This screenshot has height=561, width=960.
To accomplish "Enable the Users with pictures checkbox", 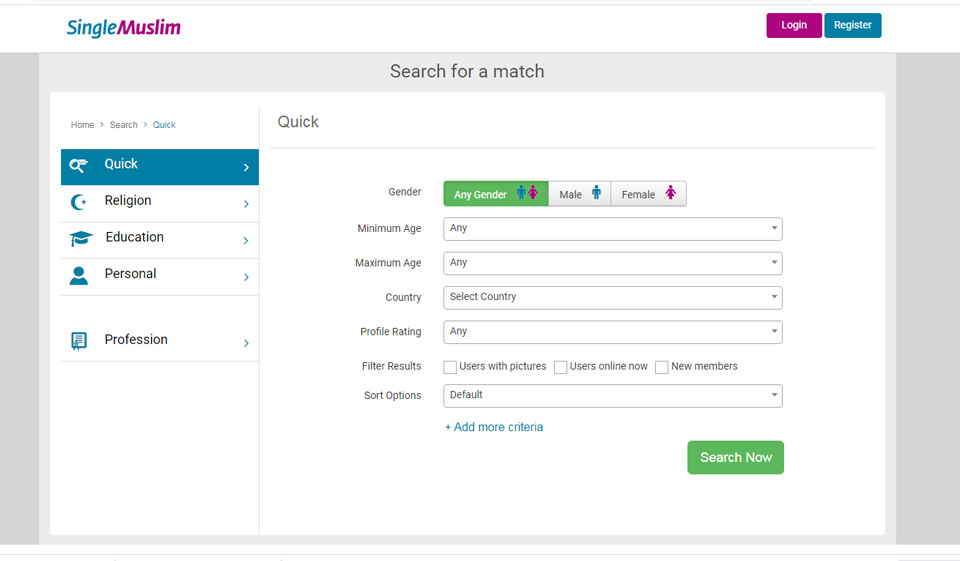I will click(x=450, y=367).
